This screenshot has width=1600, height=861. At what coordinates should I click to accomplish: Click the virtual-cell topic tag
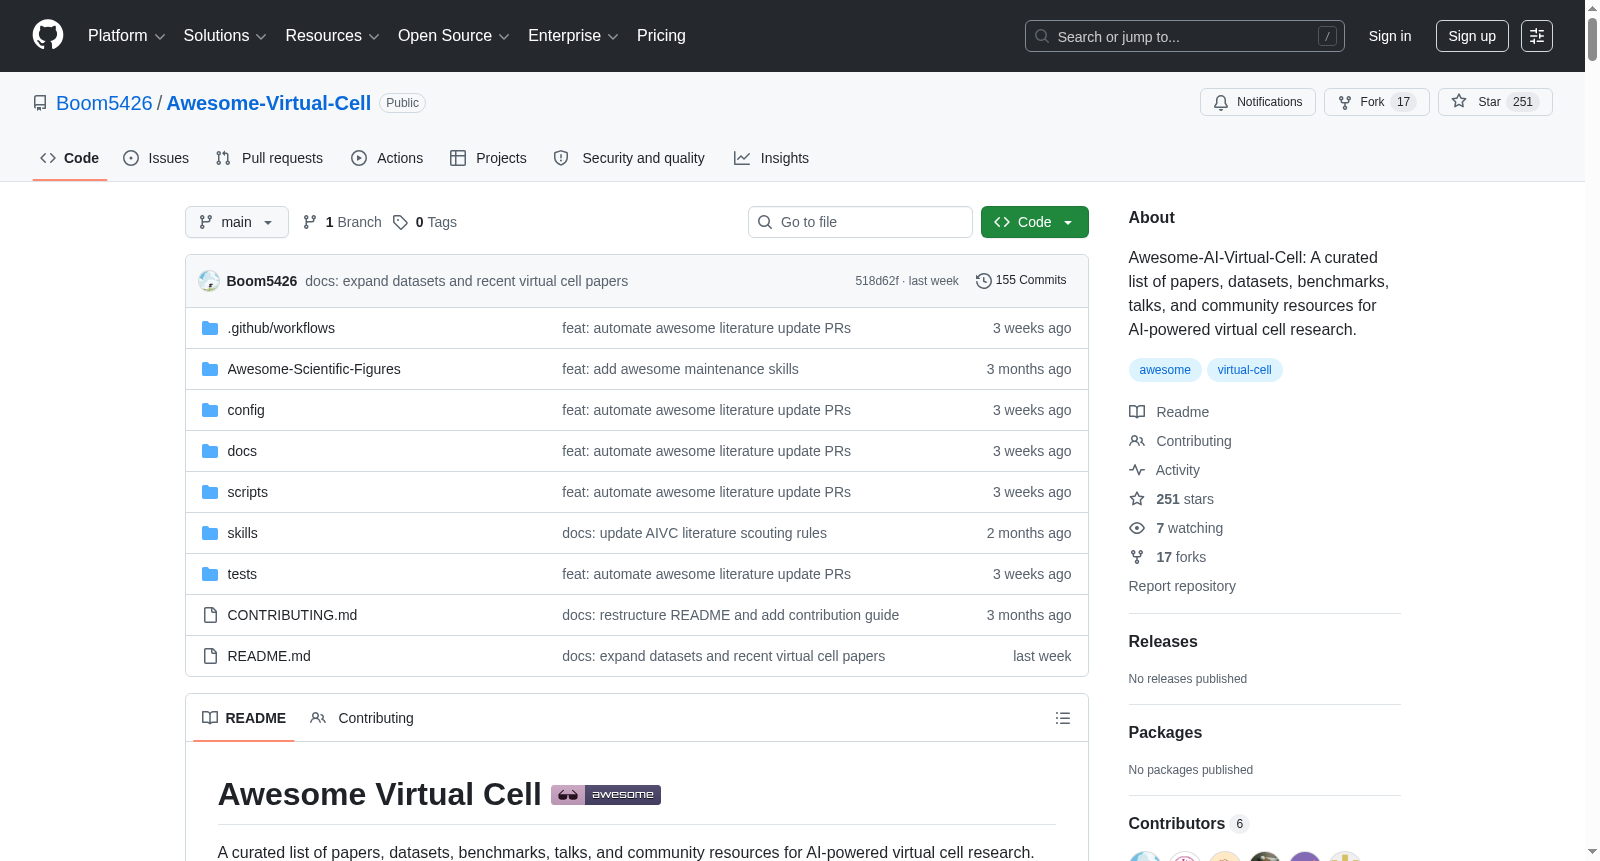pyautogui.click(x=1245, y=370)
